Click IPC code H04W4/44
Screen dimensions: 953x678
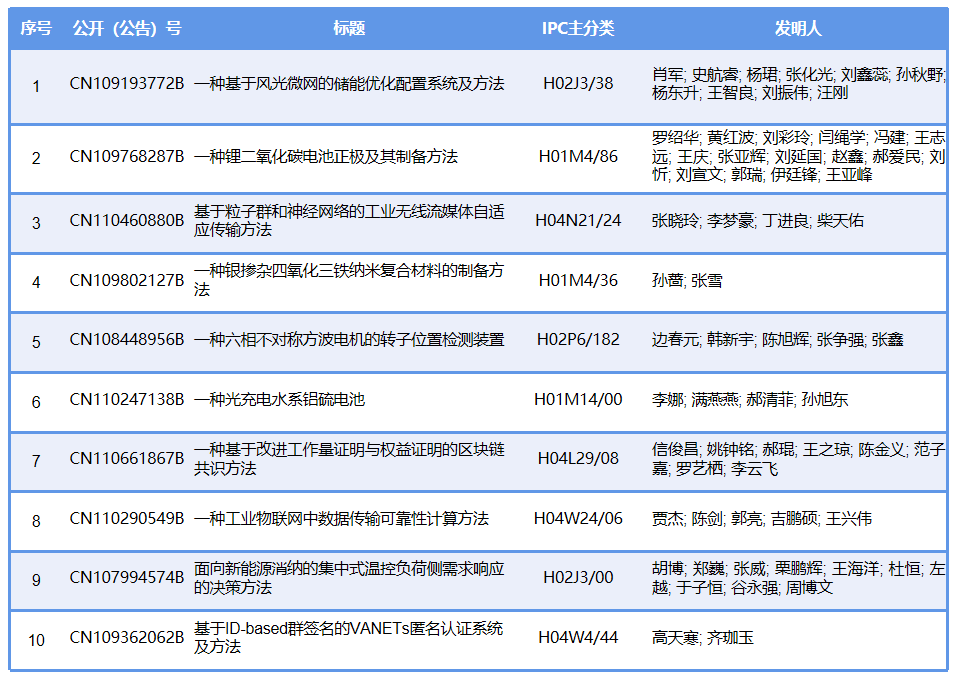tap(578, 637)
